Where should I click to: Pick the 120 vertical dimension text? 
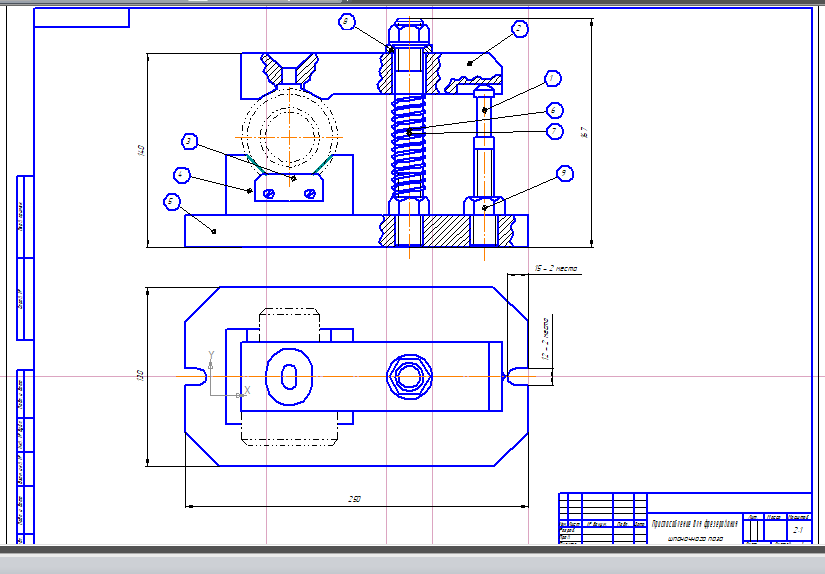pos(140,376)
